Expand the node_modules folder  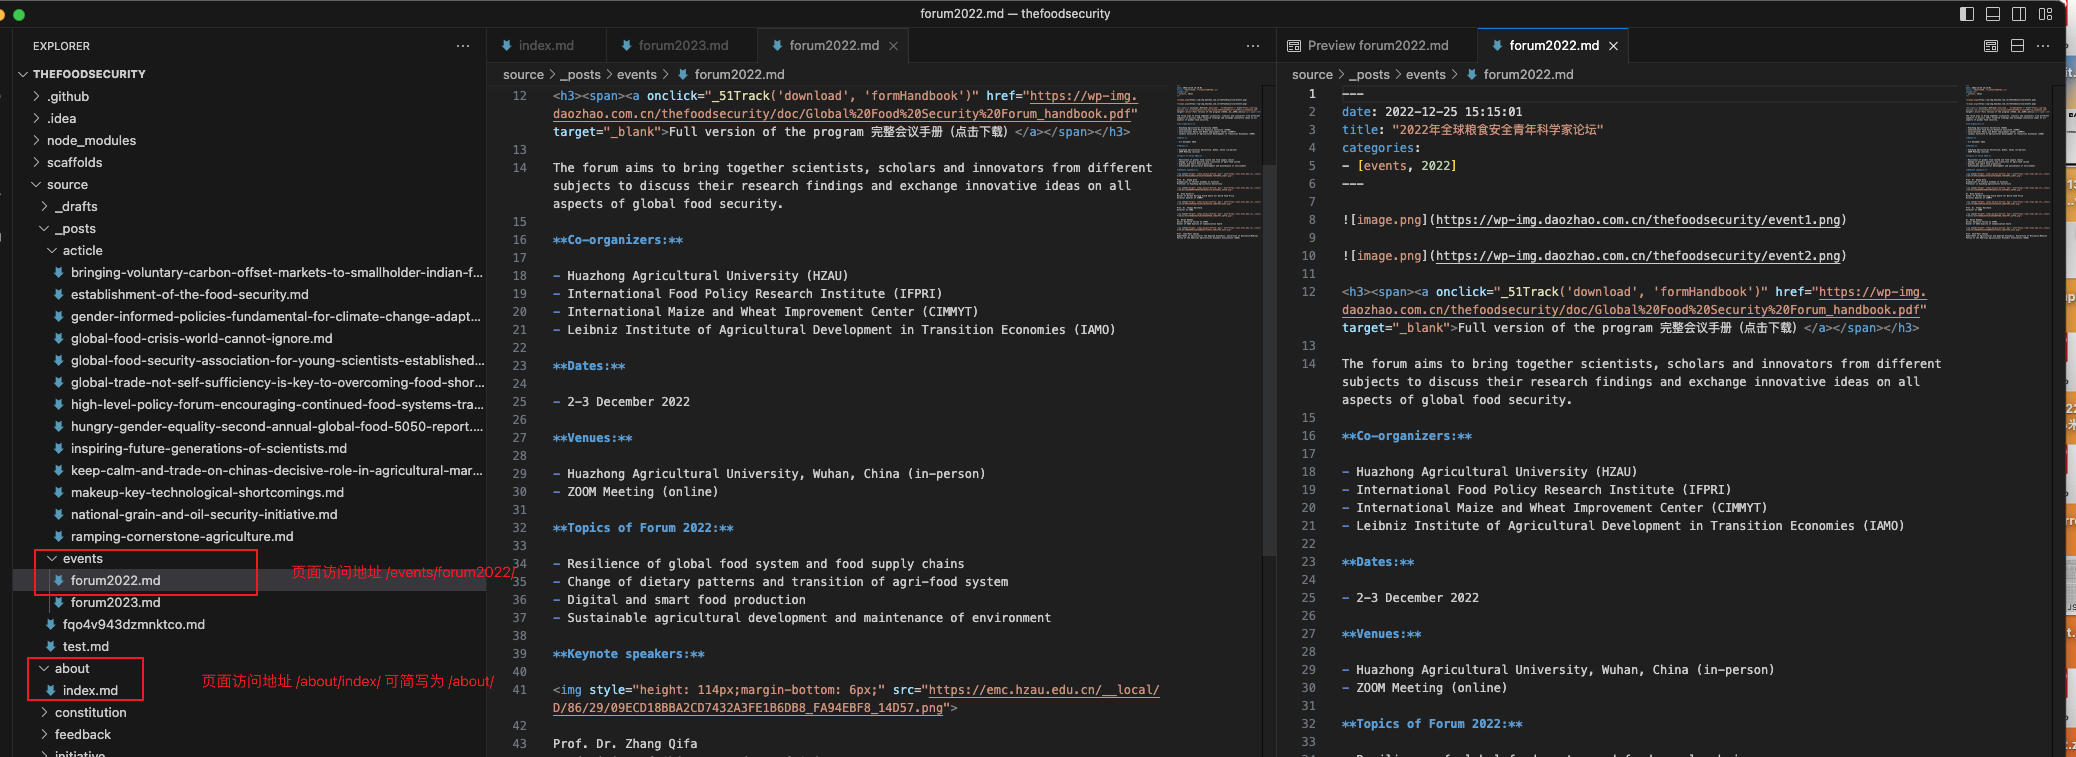click(90, 141)
